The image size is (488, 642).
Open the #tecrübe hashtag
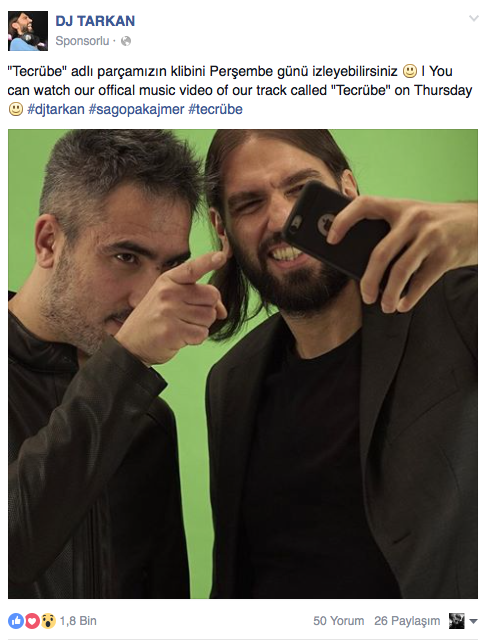[x=215, y=109]
